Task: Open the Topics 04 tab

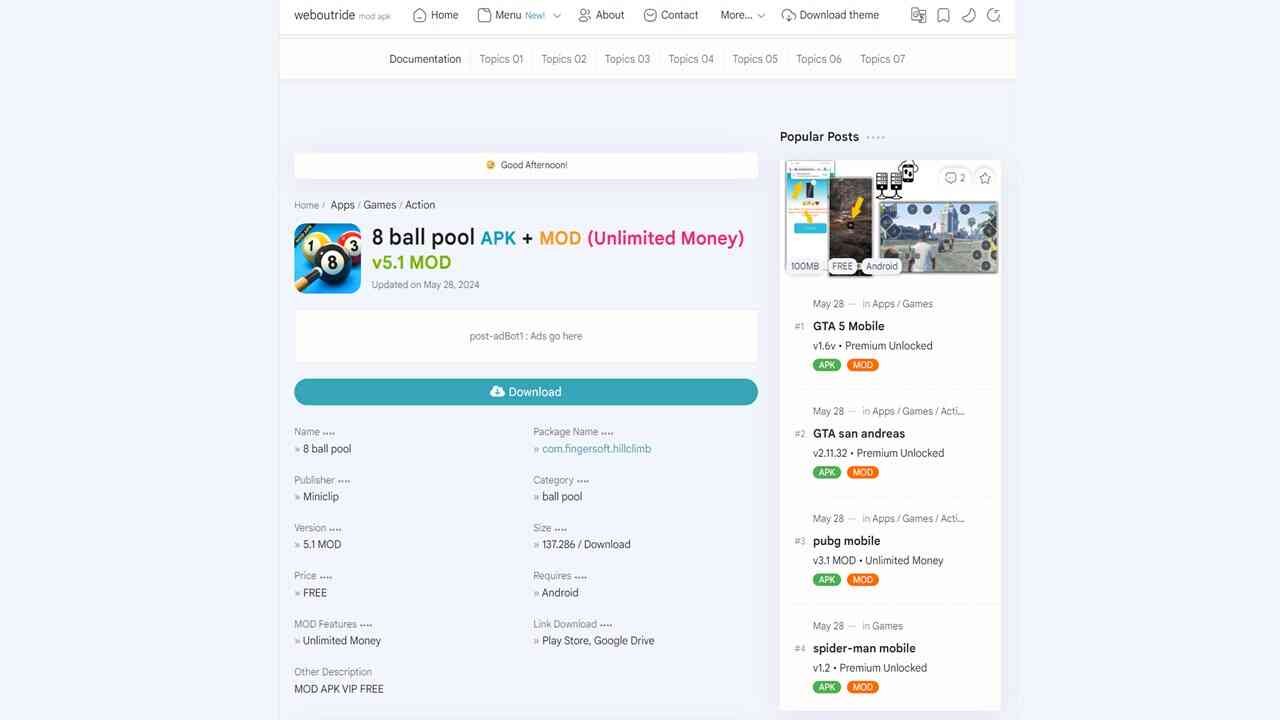Action: [691, 59]
